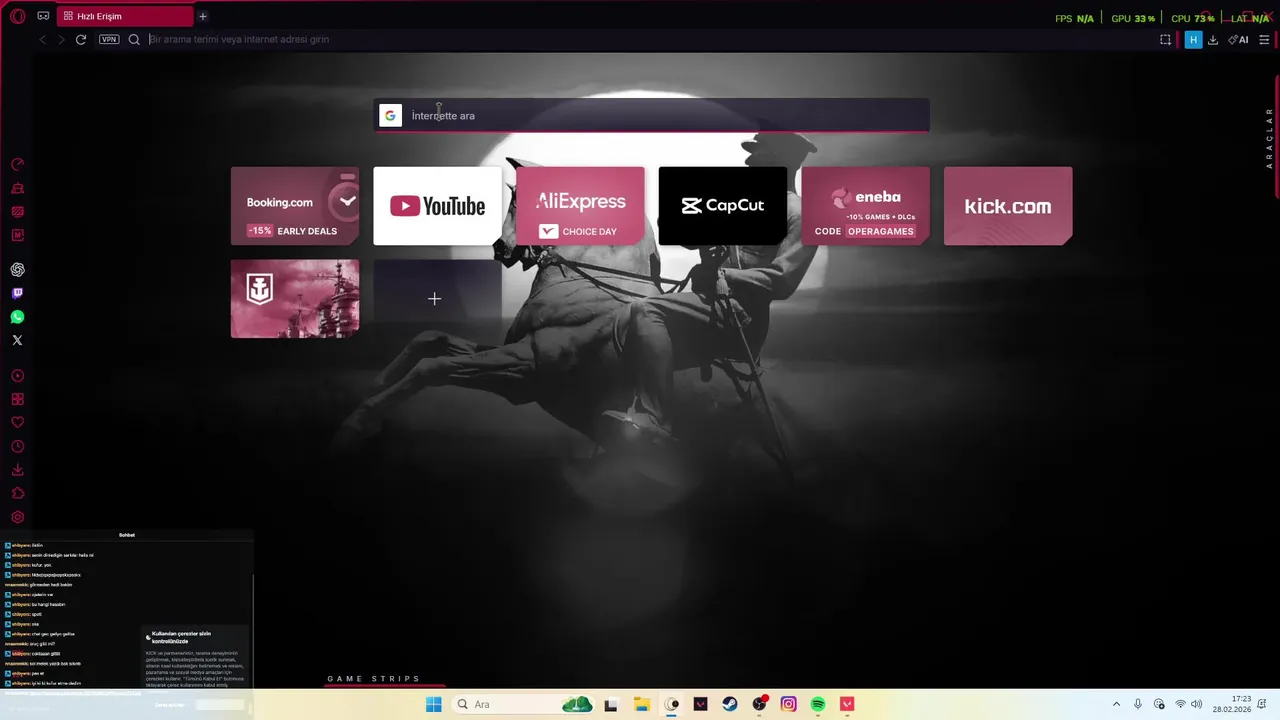The height and width of the screenshot is (720, 1280).
Task: Open the Opera GX main menu logo
Action: coord(17,16)
